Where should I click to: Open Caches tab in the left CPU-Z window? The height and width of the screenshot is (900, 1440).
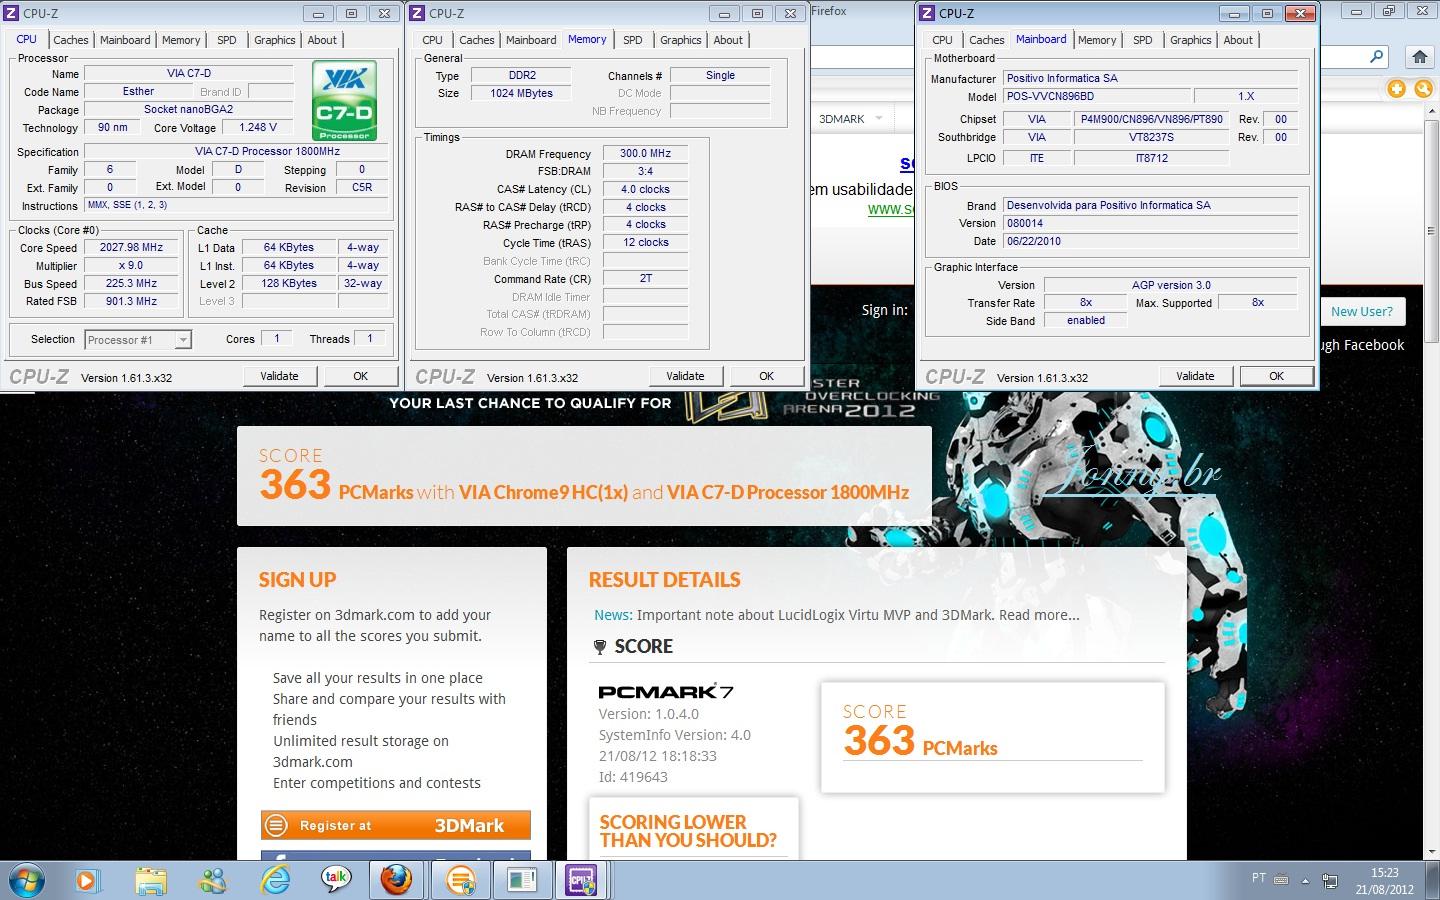(x=71, y=40)
